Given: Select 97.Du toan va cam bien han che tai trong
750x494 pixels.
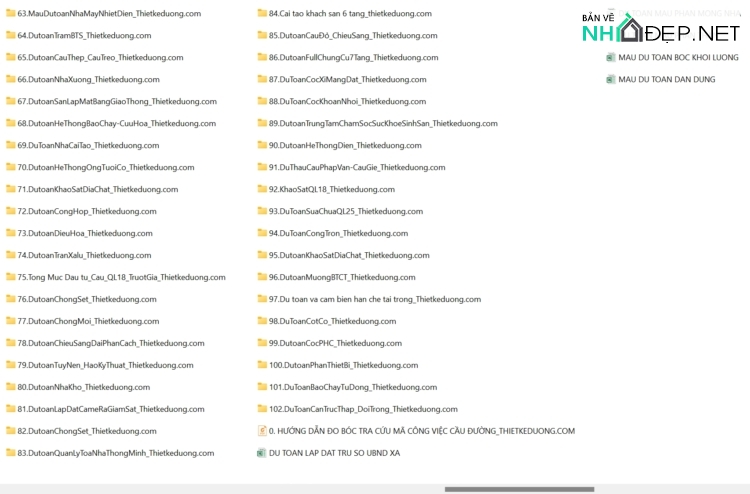Looking at the screenshot, I should click(375, 299).
